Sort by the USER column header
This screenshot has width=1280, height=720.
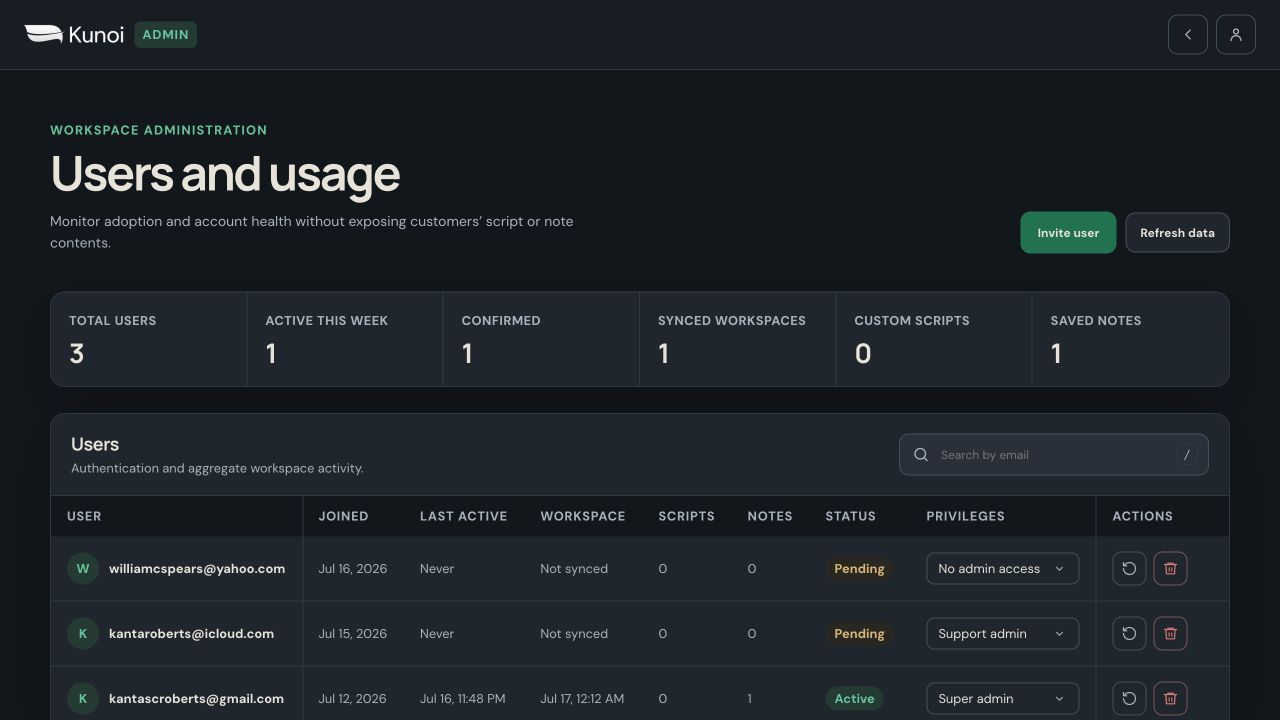coord(84,517)
